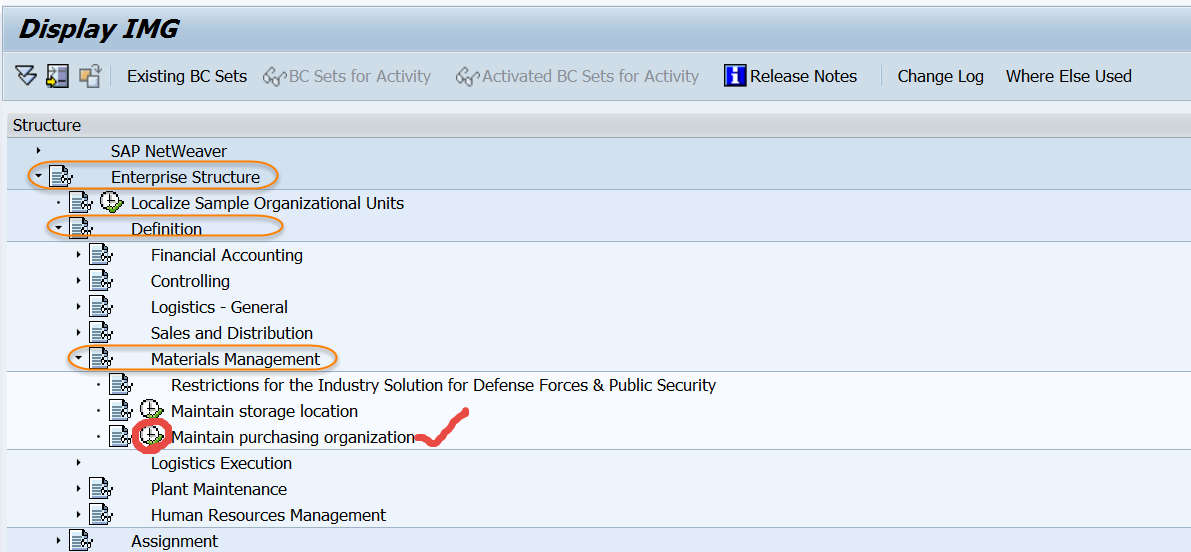Click the document icon beside Plant Maintenance
The height and width of the screenshot is (552, 1191).
[101, 489]
